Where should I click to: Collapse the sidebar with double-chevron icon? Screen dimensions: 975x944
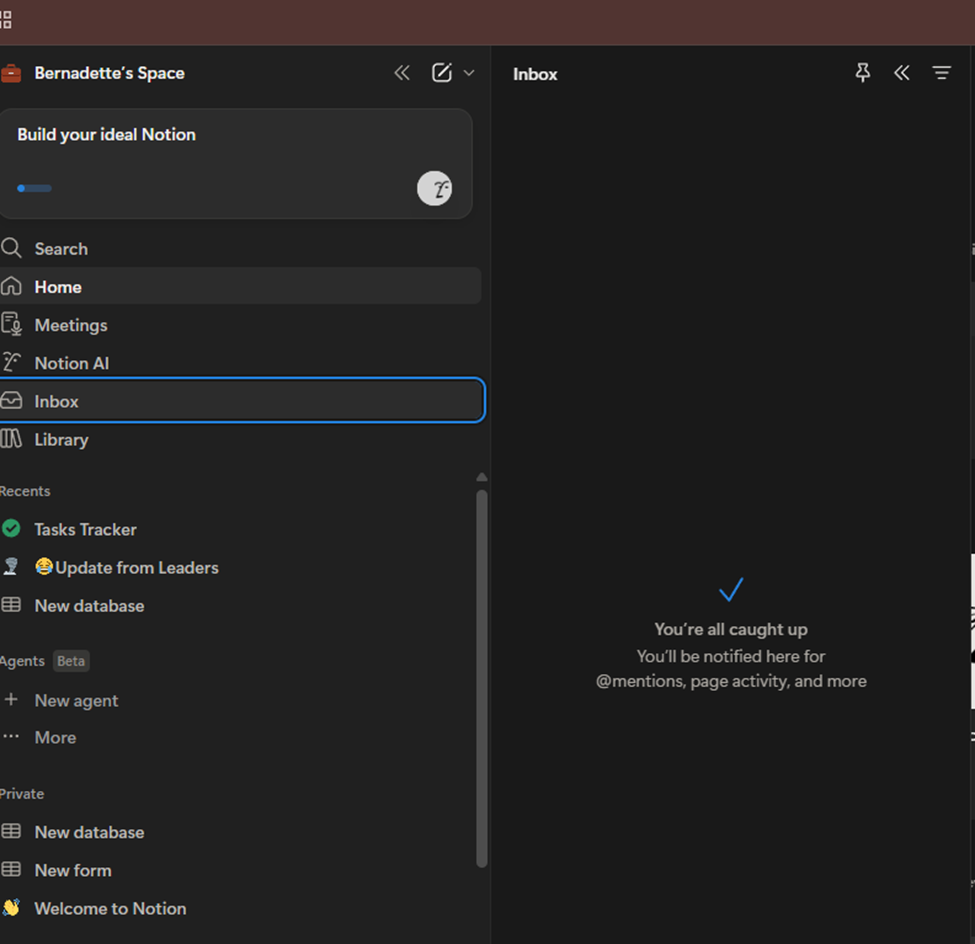click(402, 73)
